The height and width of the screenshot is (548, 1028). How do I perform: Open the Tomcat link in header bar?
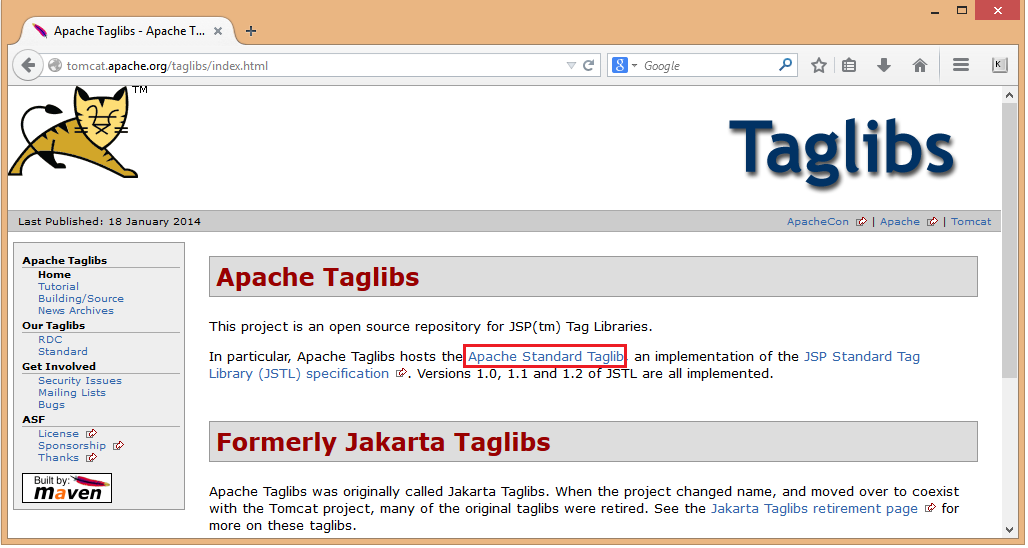tap(971, 222)
